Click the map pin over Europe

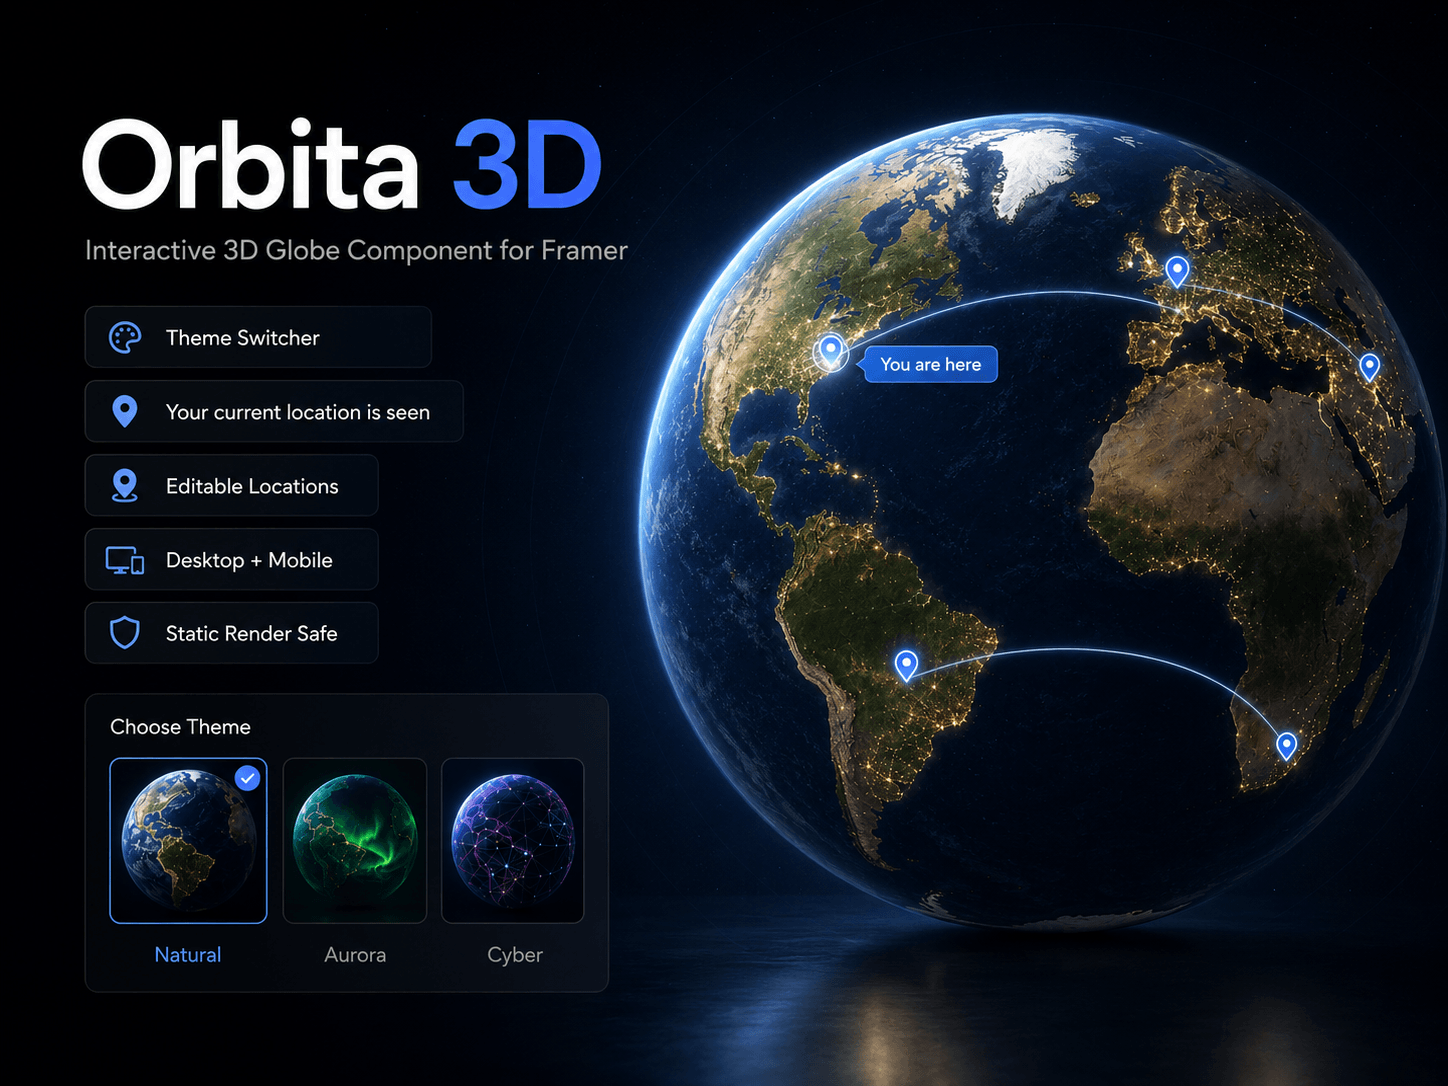(1177, 270)
